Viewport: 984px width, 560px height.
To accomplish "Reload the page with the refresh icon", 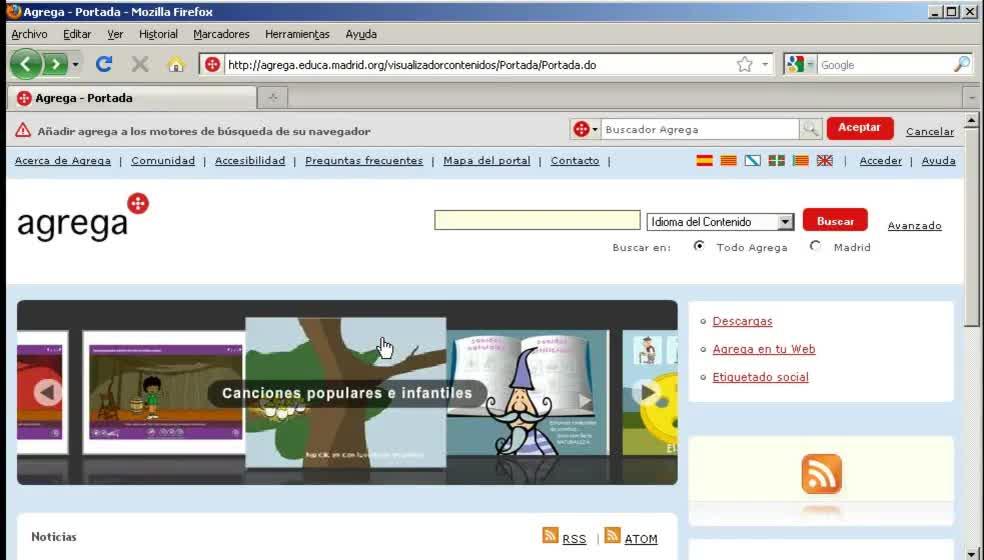I will pos(104,64).
